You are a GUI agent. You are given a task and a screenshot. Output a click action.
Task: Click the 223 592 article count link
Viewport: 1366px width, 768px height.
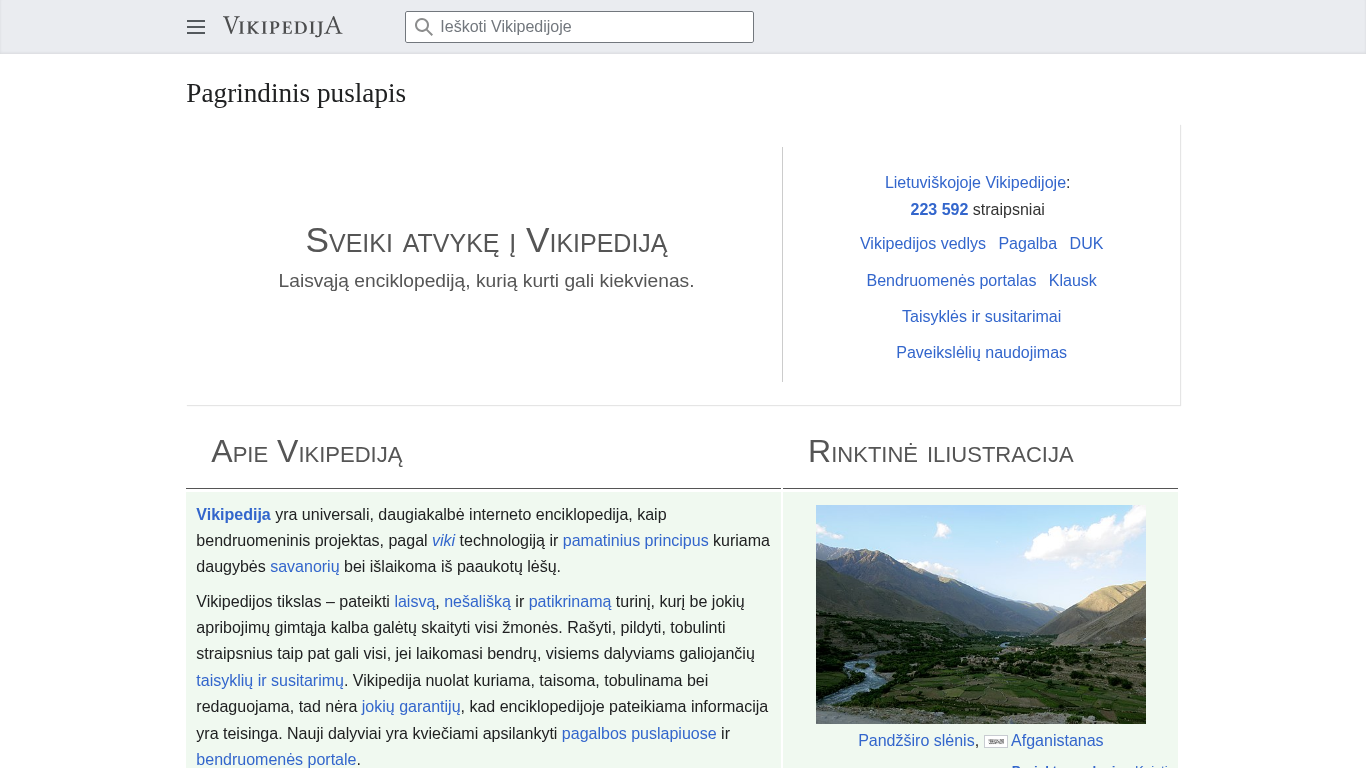click(939, 209)
